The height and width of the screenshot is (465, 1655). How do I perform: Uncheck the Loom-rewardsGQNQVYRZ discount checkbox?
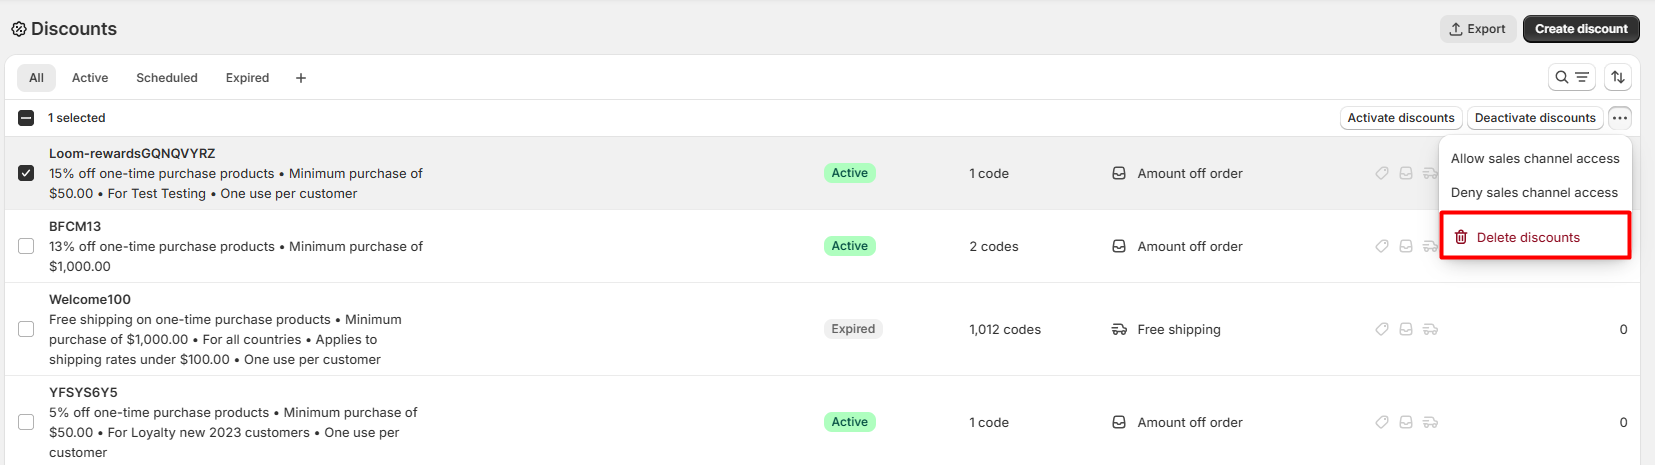(x=26, y=173)
